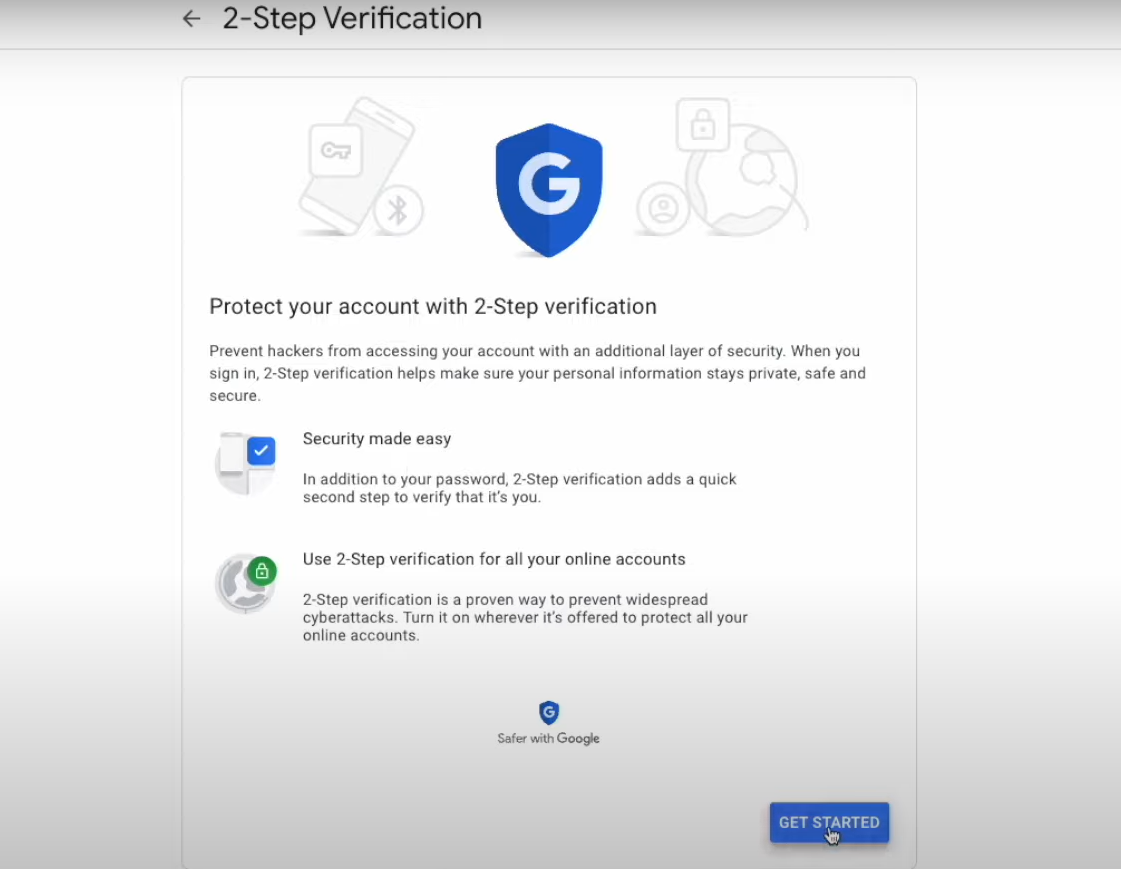Image resolution: width=1121 pixels, height=869 pixels.
Task: Click the key card illustration icon
Action: (x=335, y=150)
